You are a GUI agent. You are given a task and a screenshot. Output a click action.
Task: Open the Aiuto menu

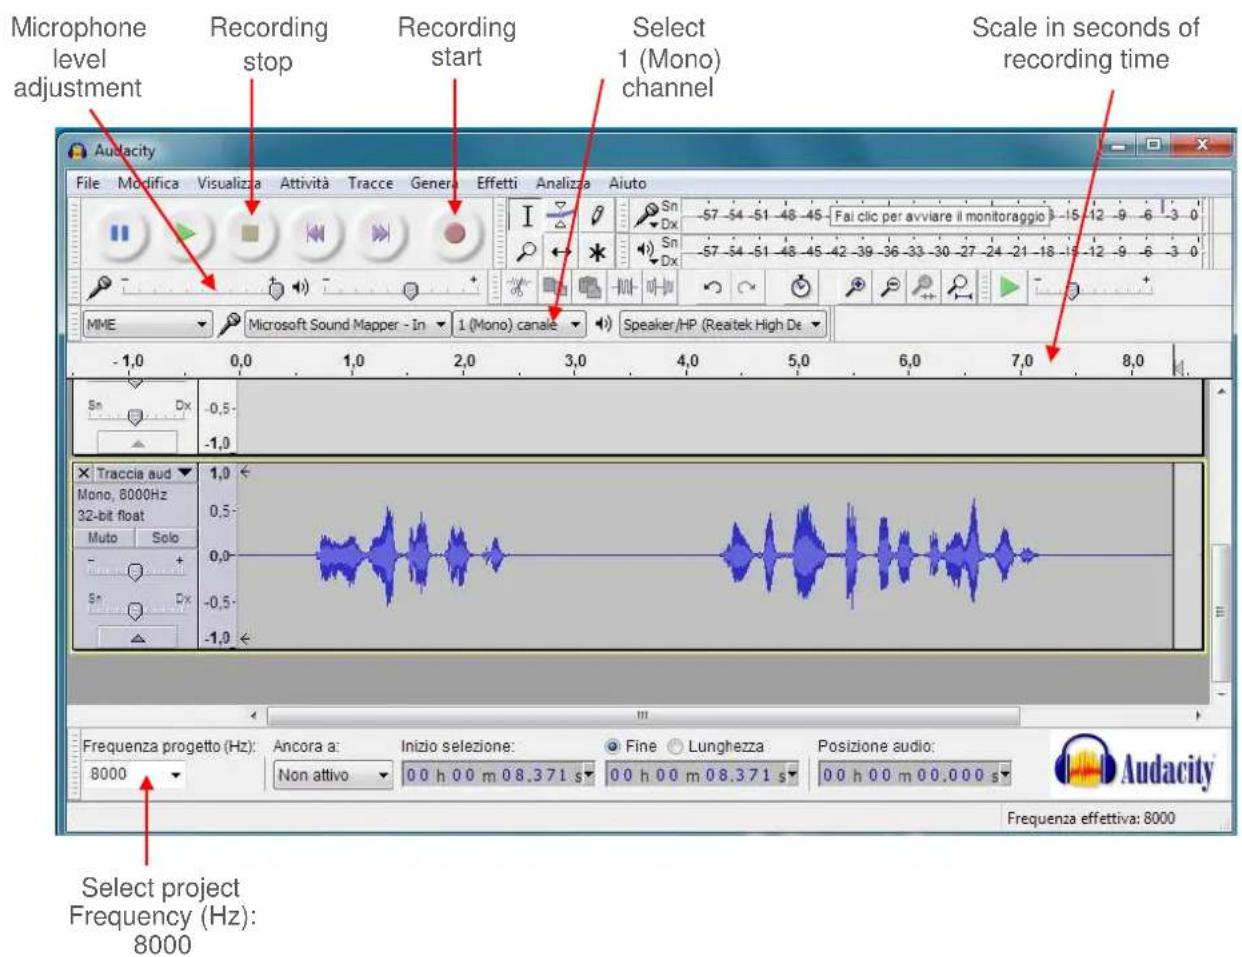click(x=627, y=183)
